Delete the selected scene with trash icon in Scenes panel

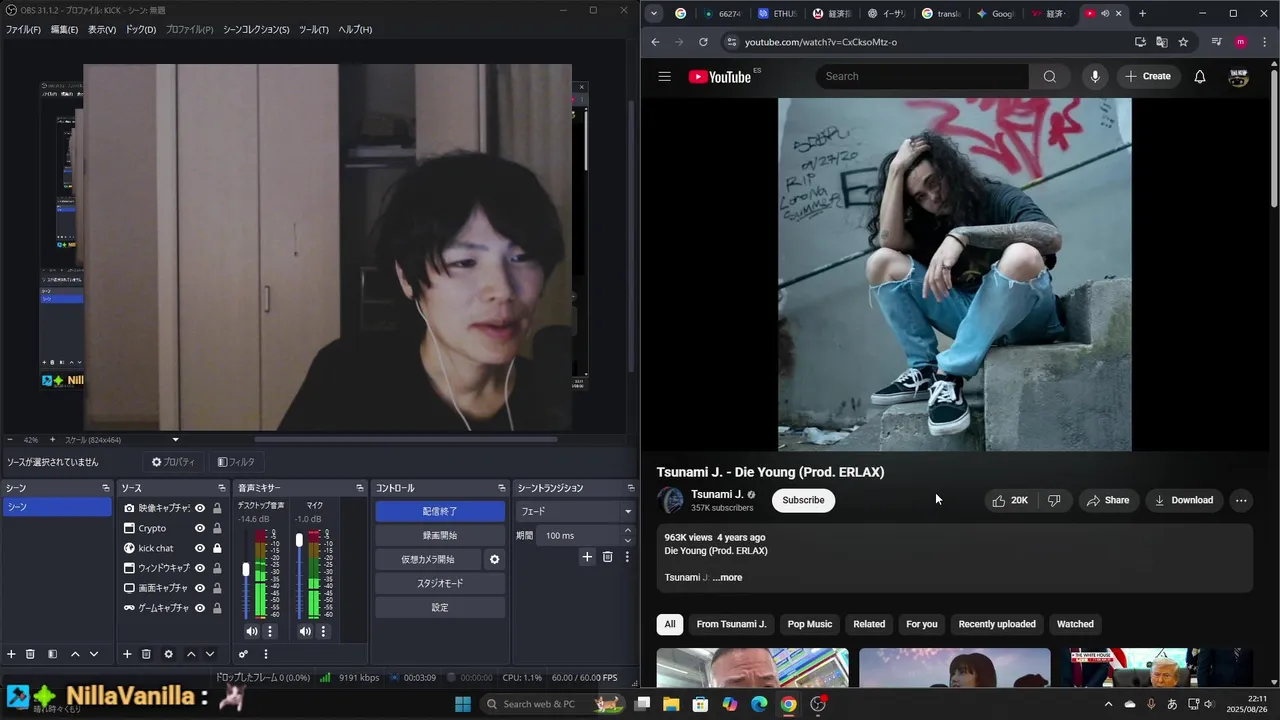[30, 654]
